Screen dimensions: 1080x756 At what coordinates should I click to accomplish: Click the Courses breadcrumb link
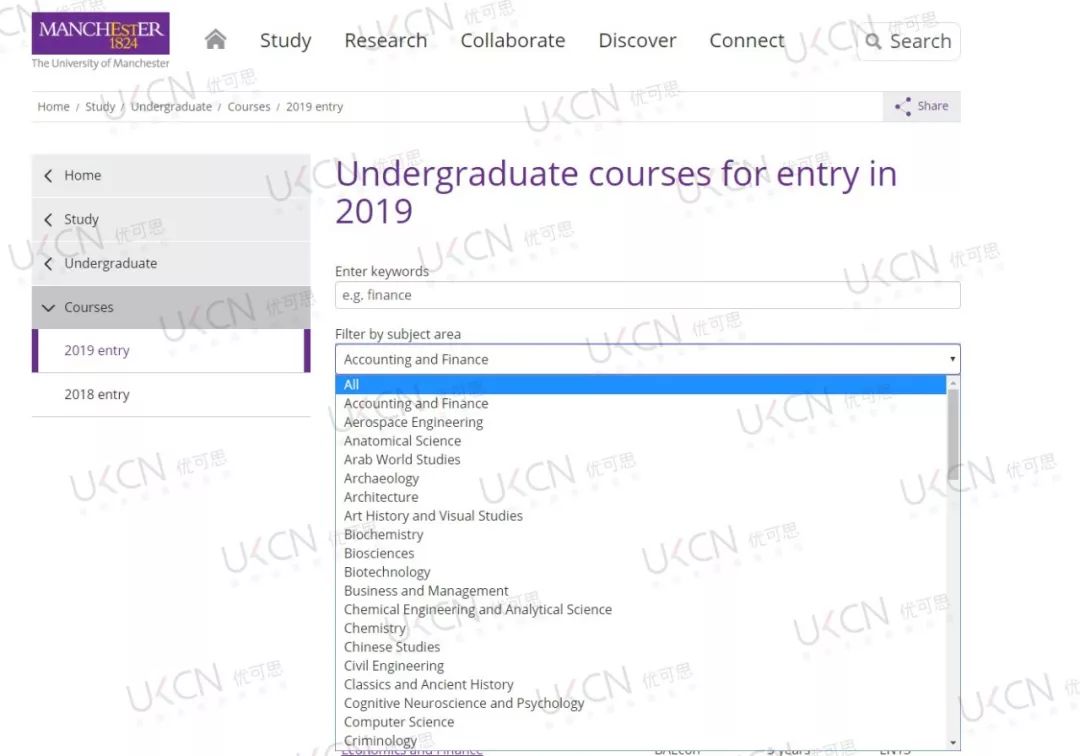[249, 107]
